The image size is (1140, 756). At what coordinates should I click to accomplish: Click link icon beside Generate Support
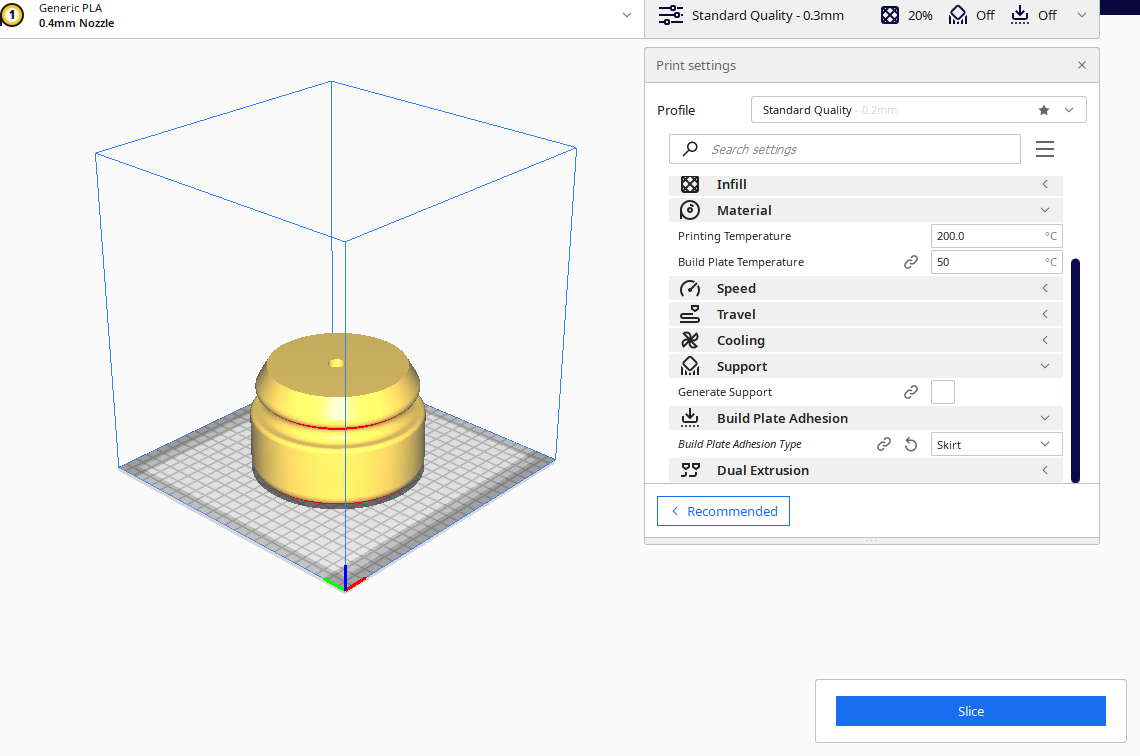coord(911,393)
